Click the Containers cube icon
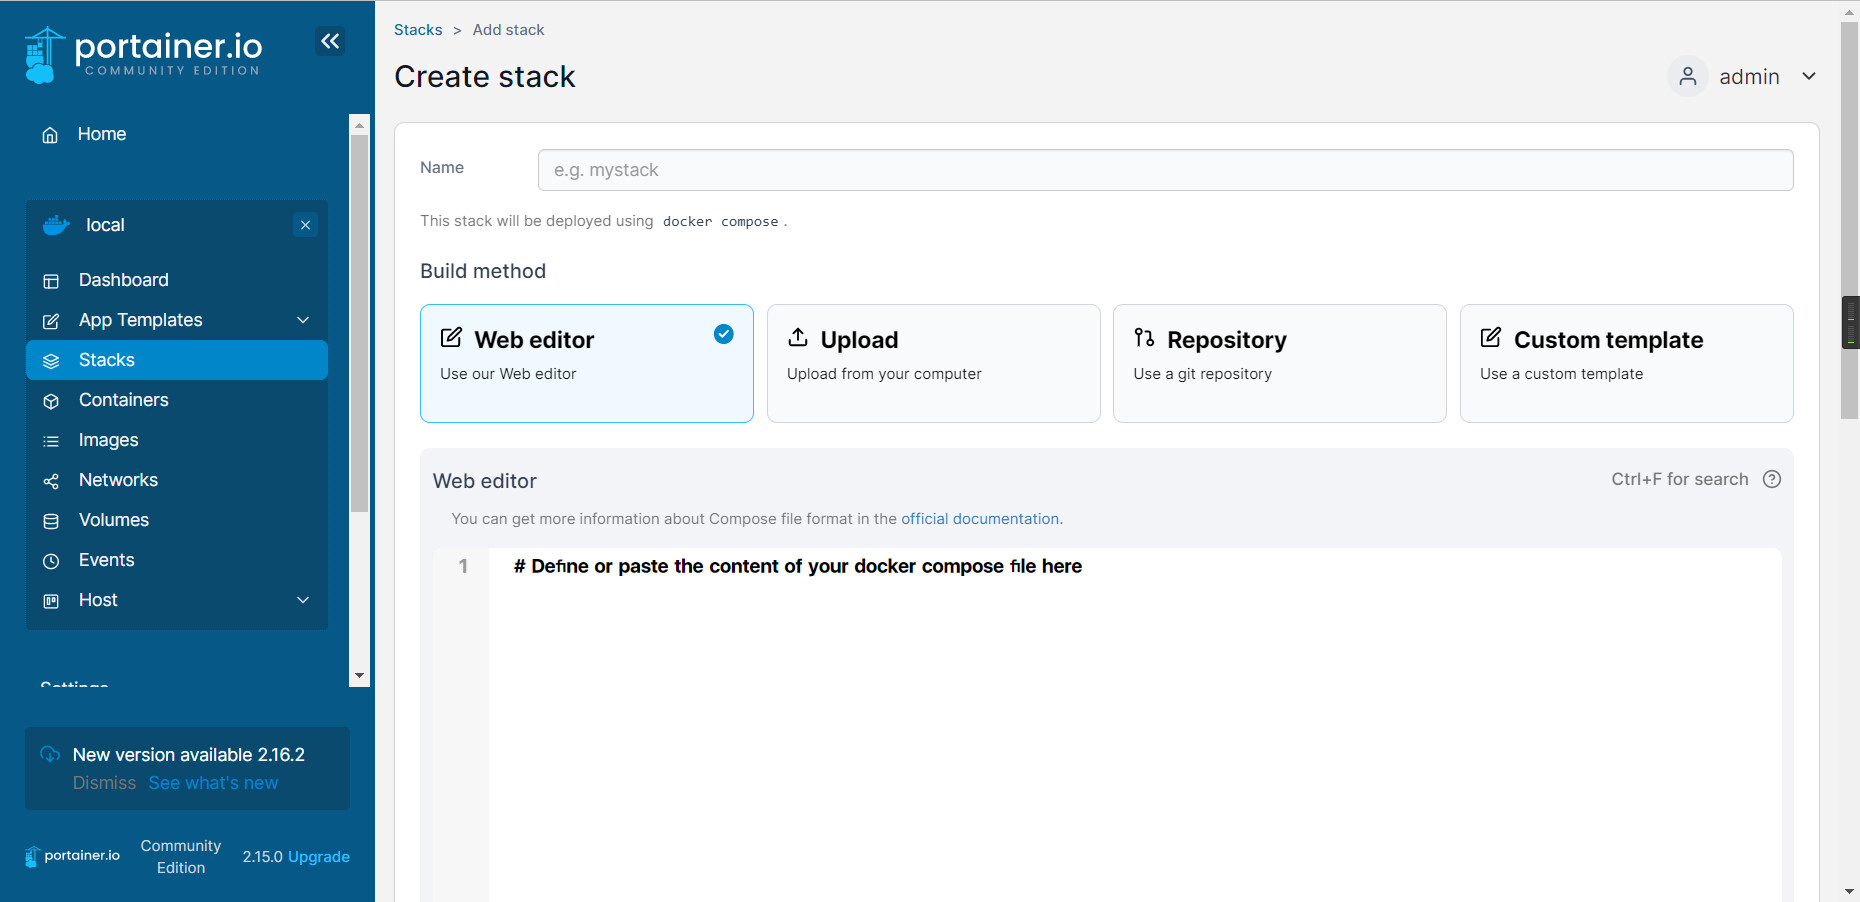 pos(51,401)
